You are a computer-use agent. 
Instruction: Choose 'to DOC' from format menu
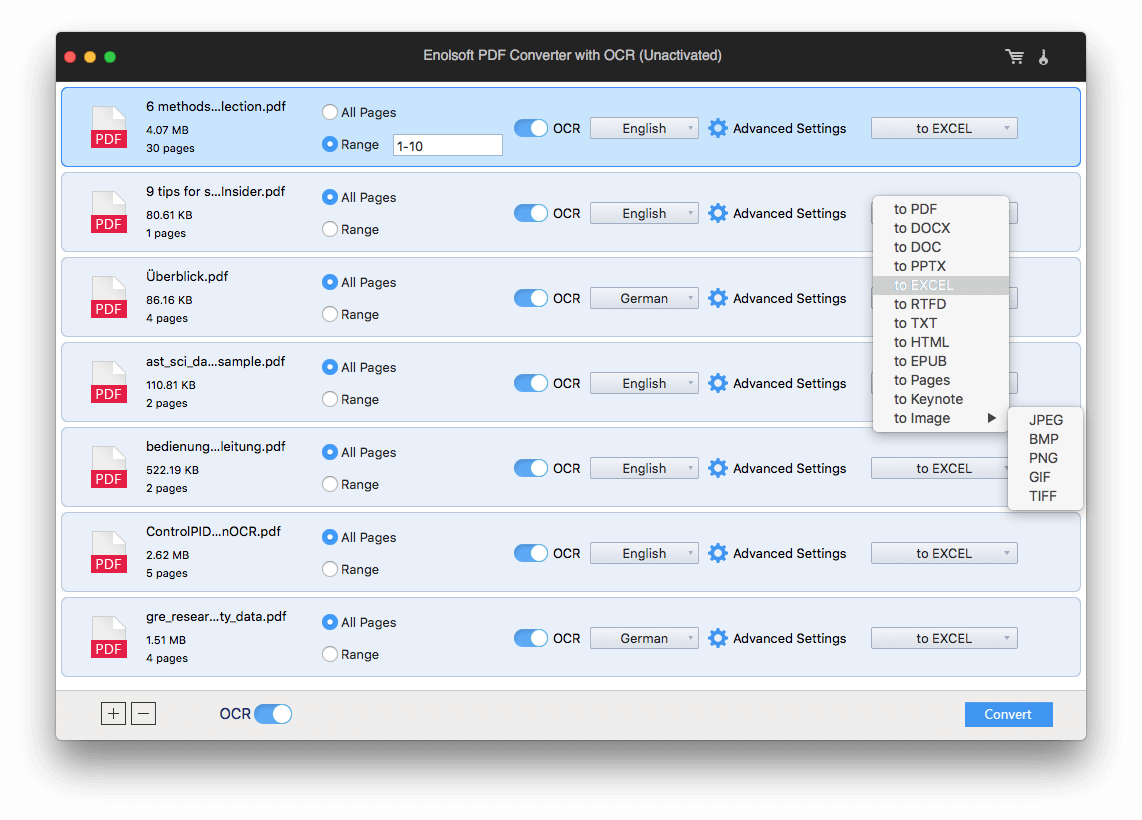(x=941, y=247)
